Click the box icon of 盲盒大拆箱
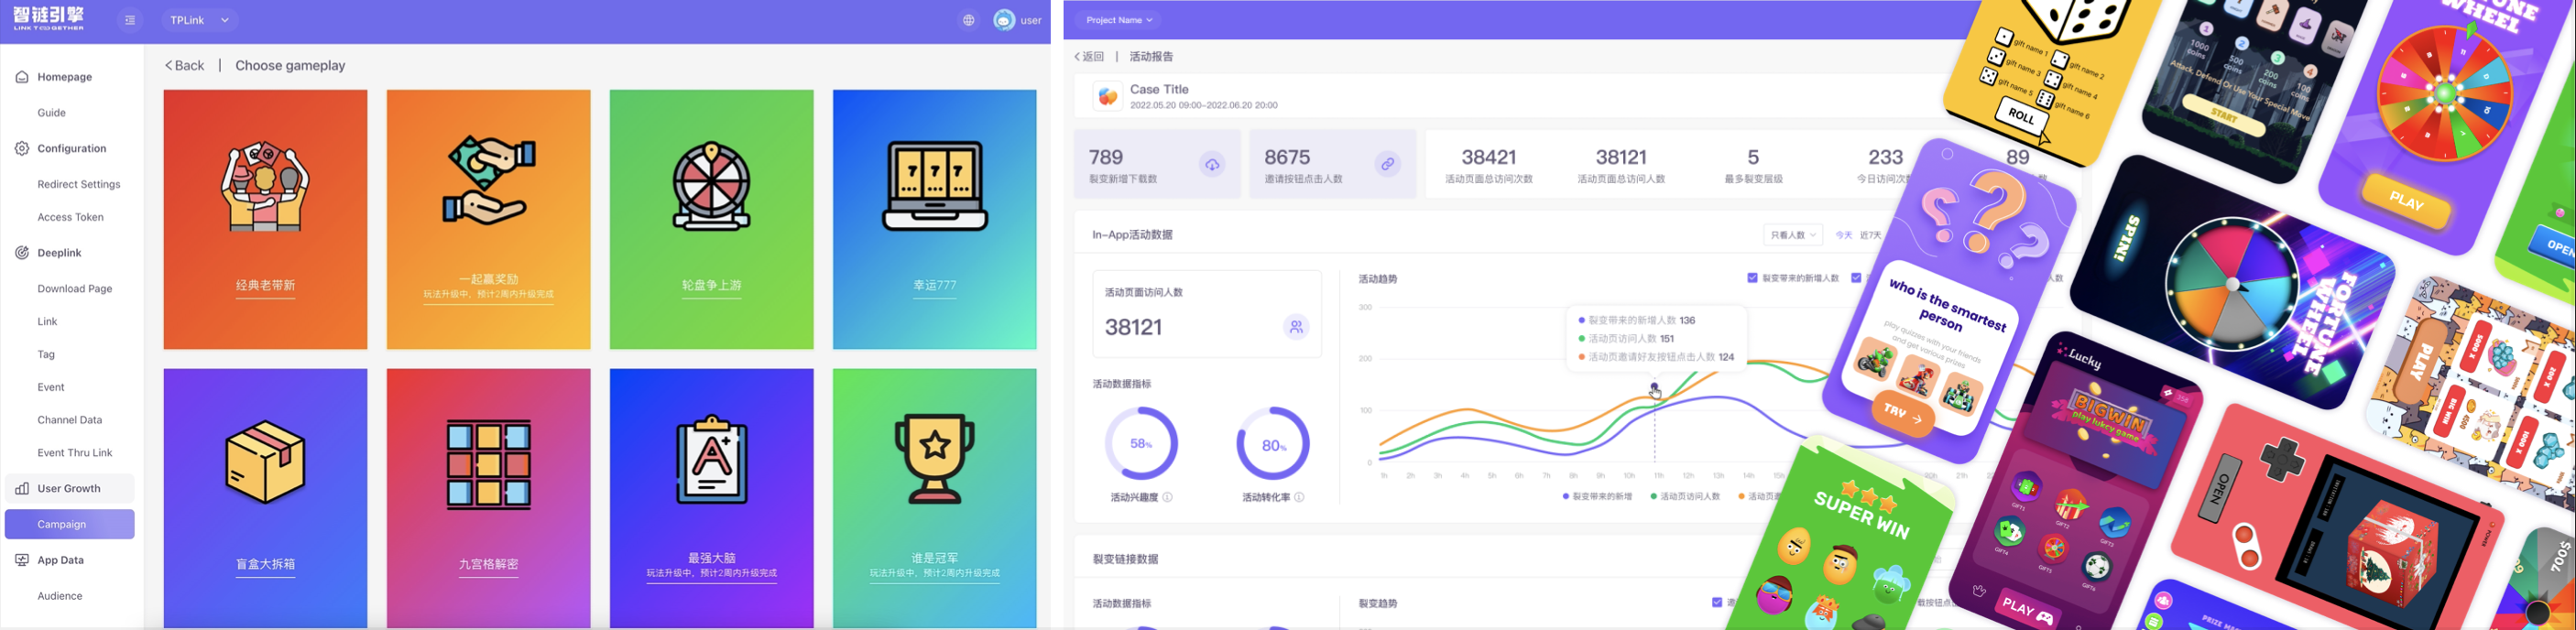 (x=265, y=463)
